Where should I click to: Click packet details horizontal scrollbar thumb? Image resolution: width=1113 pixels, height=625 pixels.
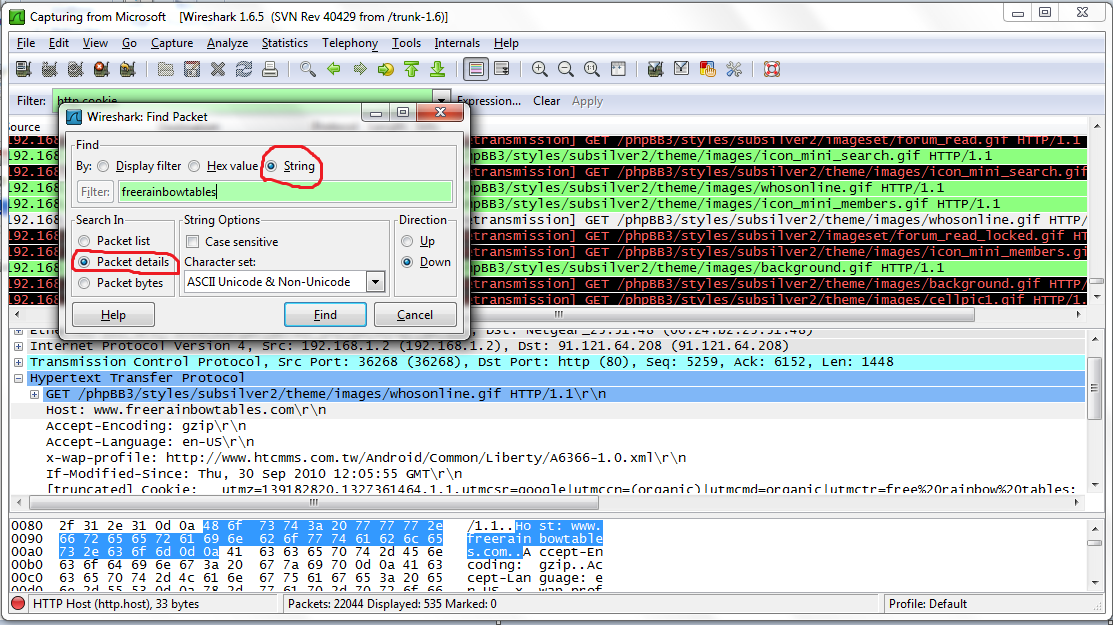point(314,502)
